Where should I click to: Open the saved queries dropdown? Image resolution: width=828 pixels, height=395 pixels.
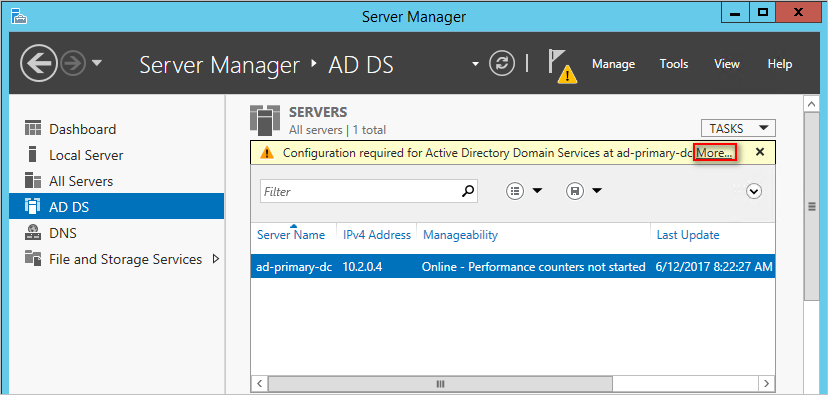coord(584,191)
